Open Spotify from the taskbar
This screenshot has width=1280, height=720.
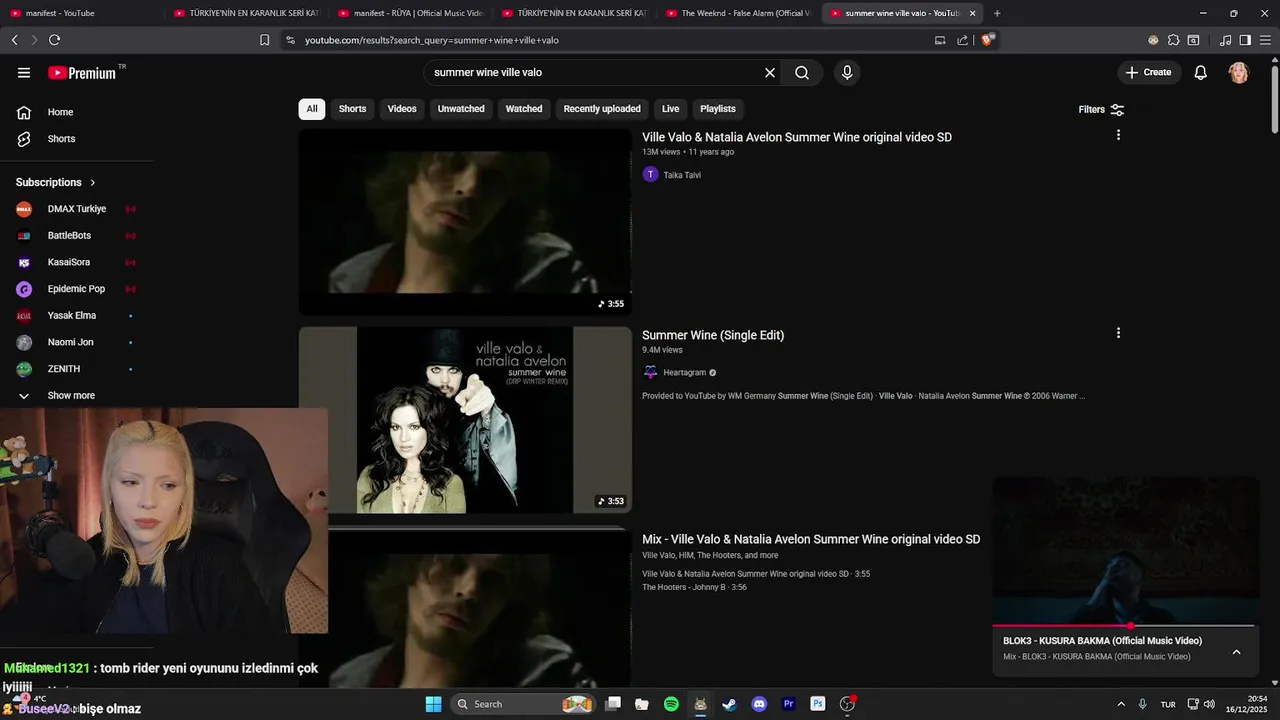pos(671,704)
